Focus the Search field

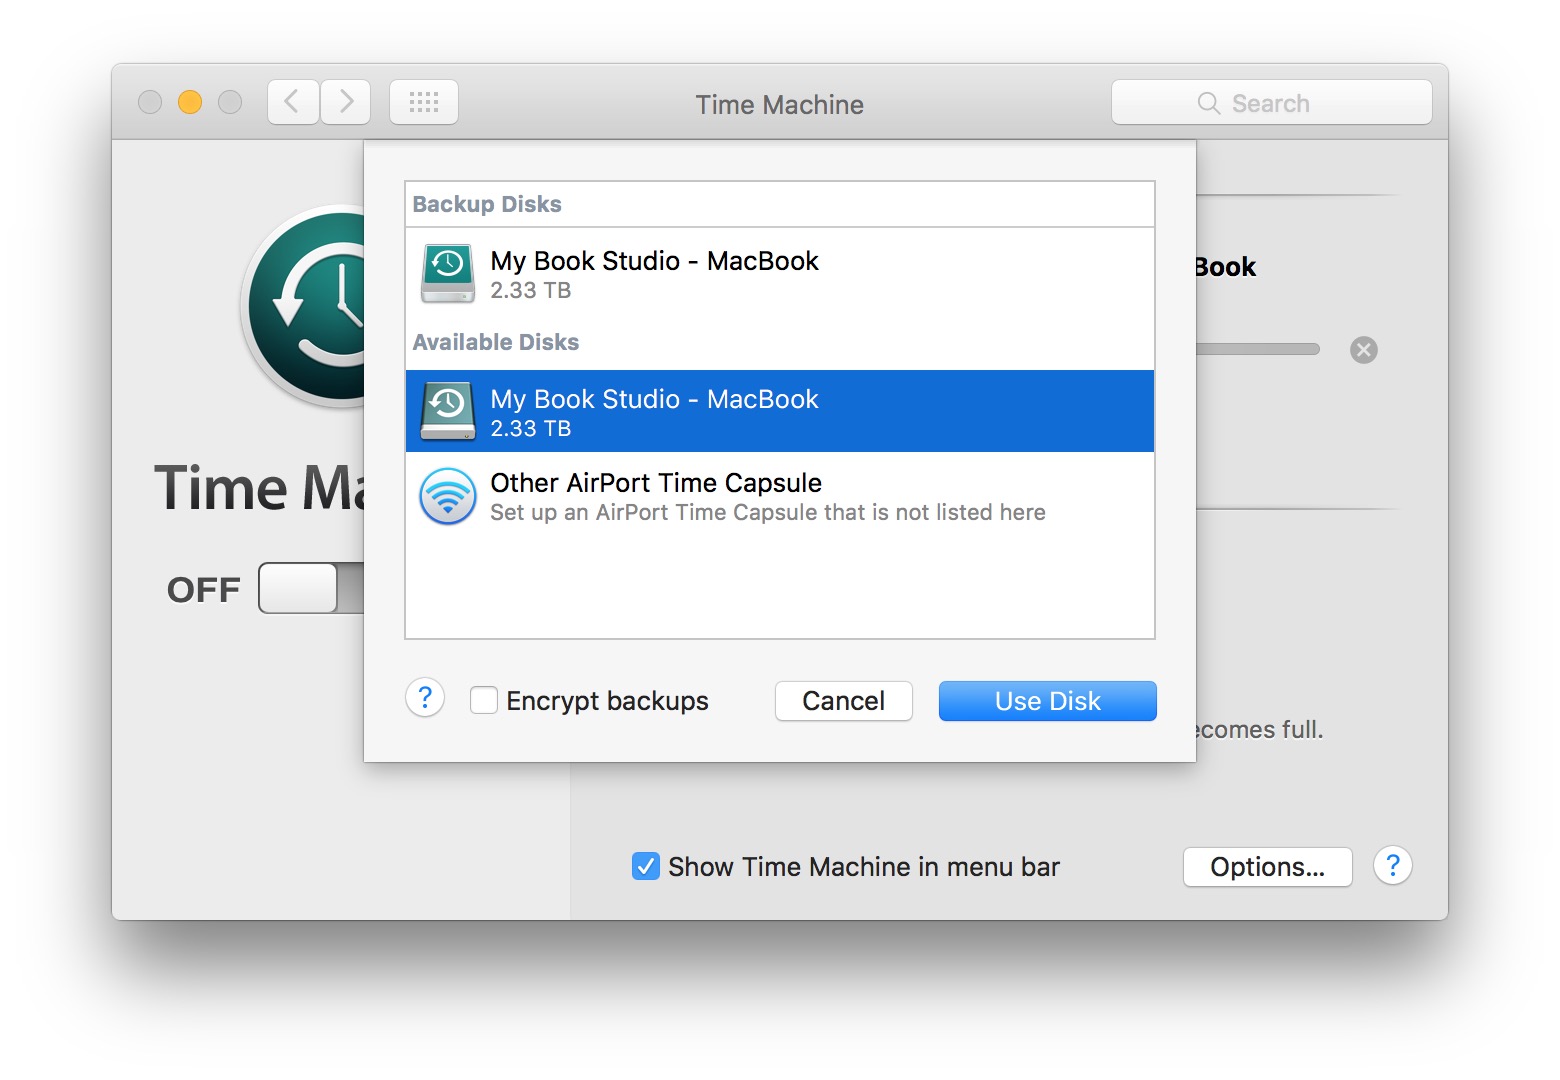coord(1272,102)
